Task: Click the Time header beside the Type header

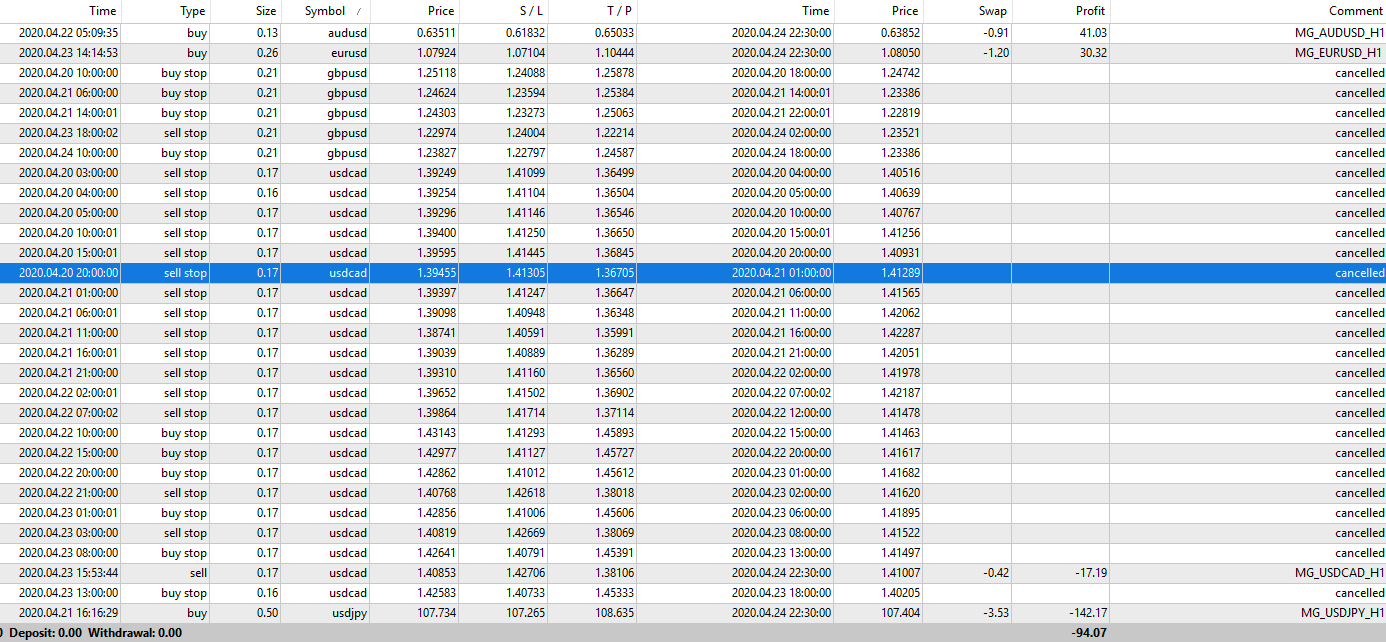Action: 103,11
